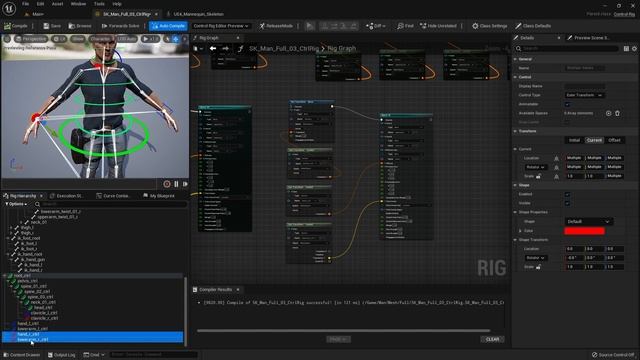Toggle Current Scale lock ratio icon
The width and height of the screenshot is (640, 360).
click(538, 176)
